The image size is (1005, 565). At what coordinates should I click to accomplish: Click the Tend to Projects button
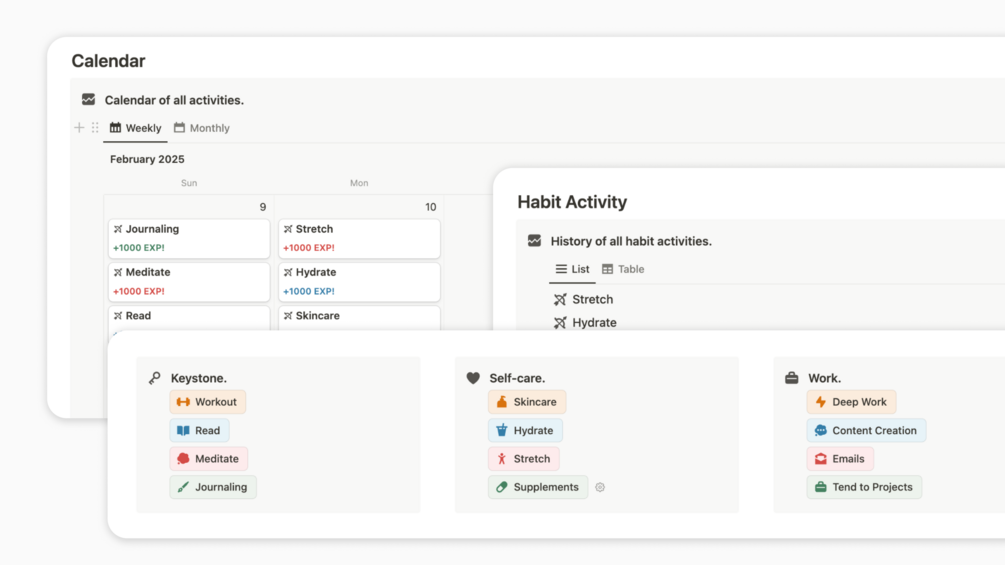(864, 487)
